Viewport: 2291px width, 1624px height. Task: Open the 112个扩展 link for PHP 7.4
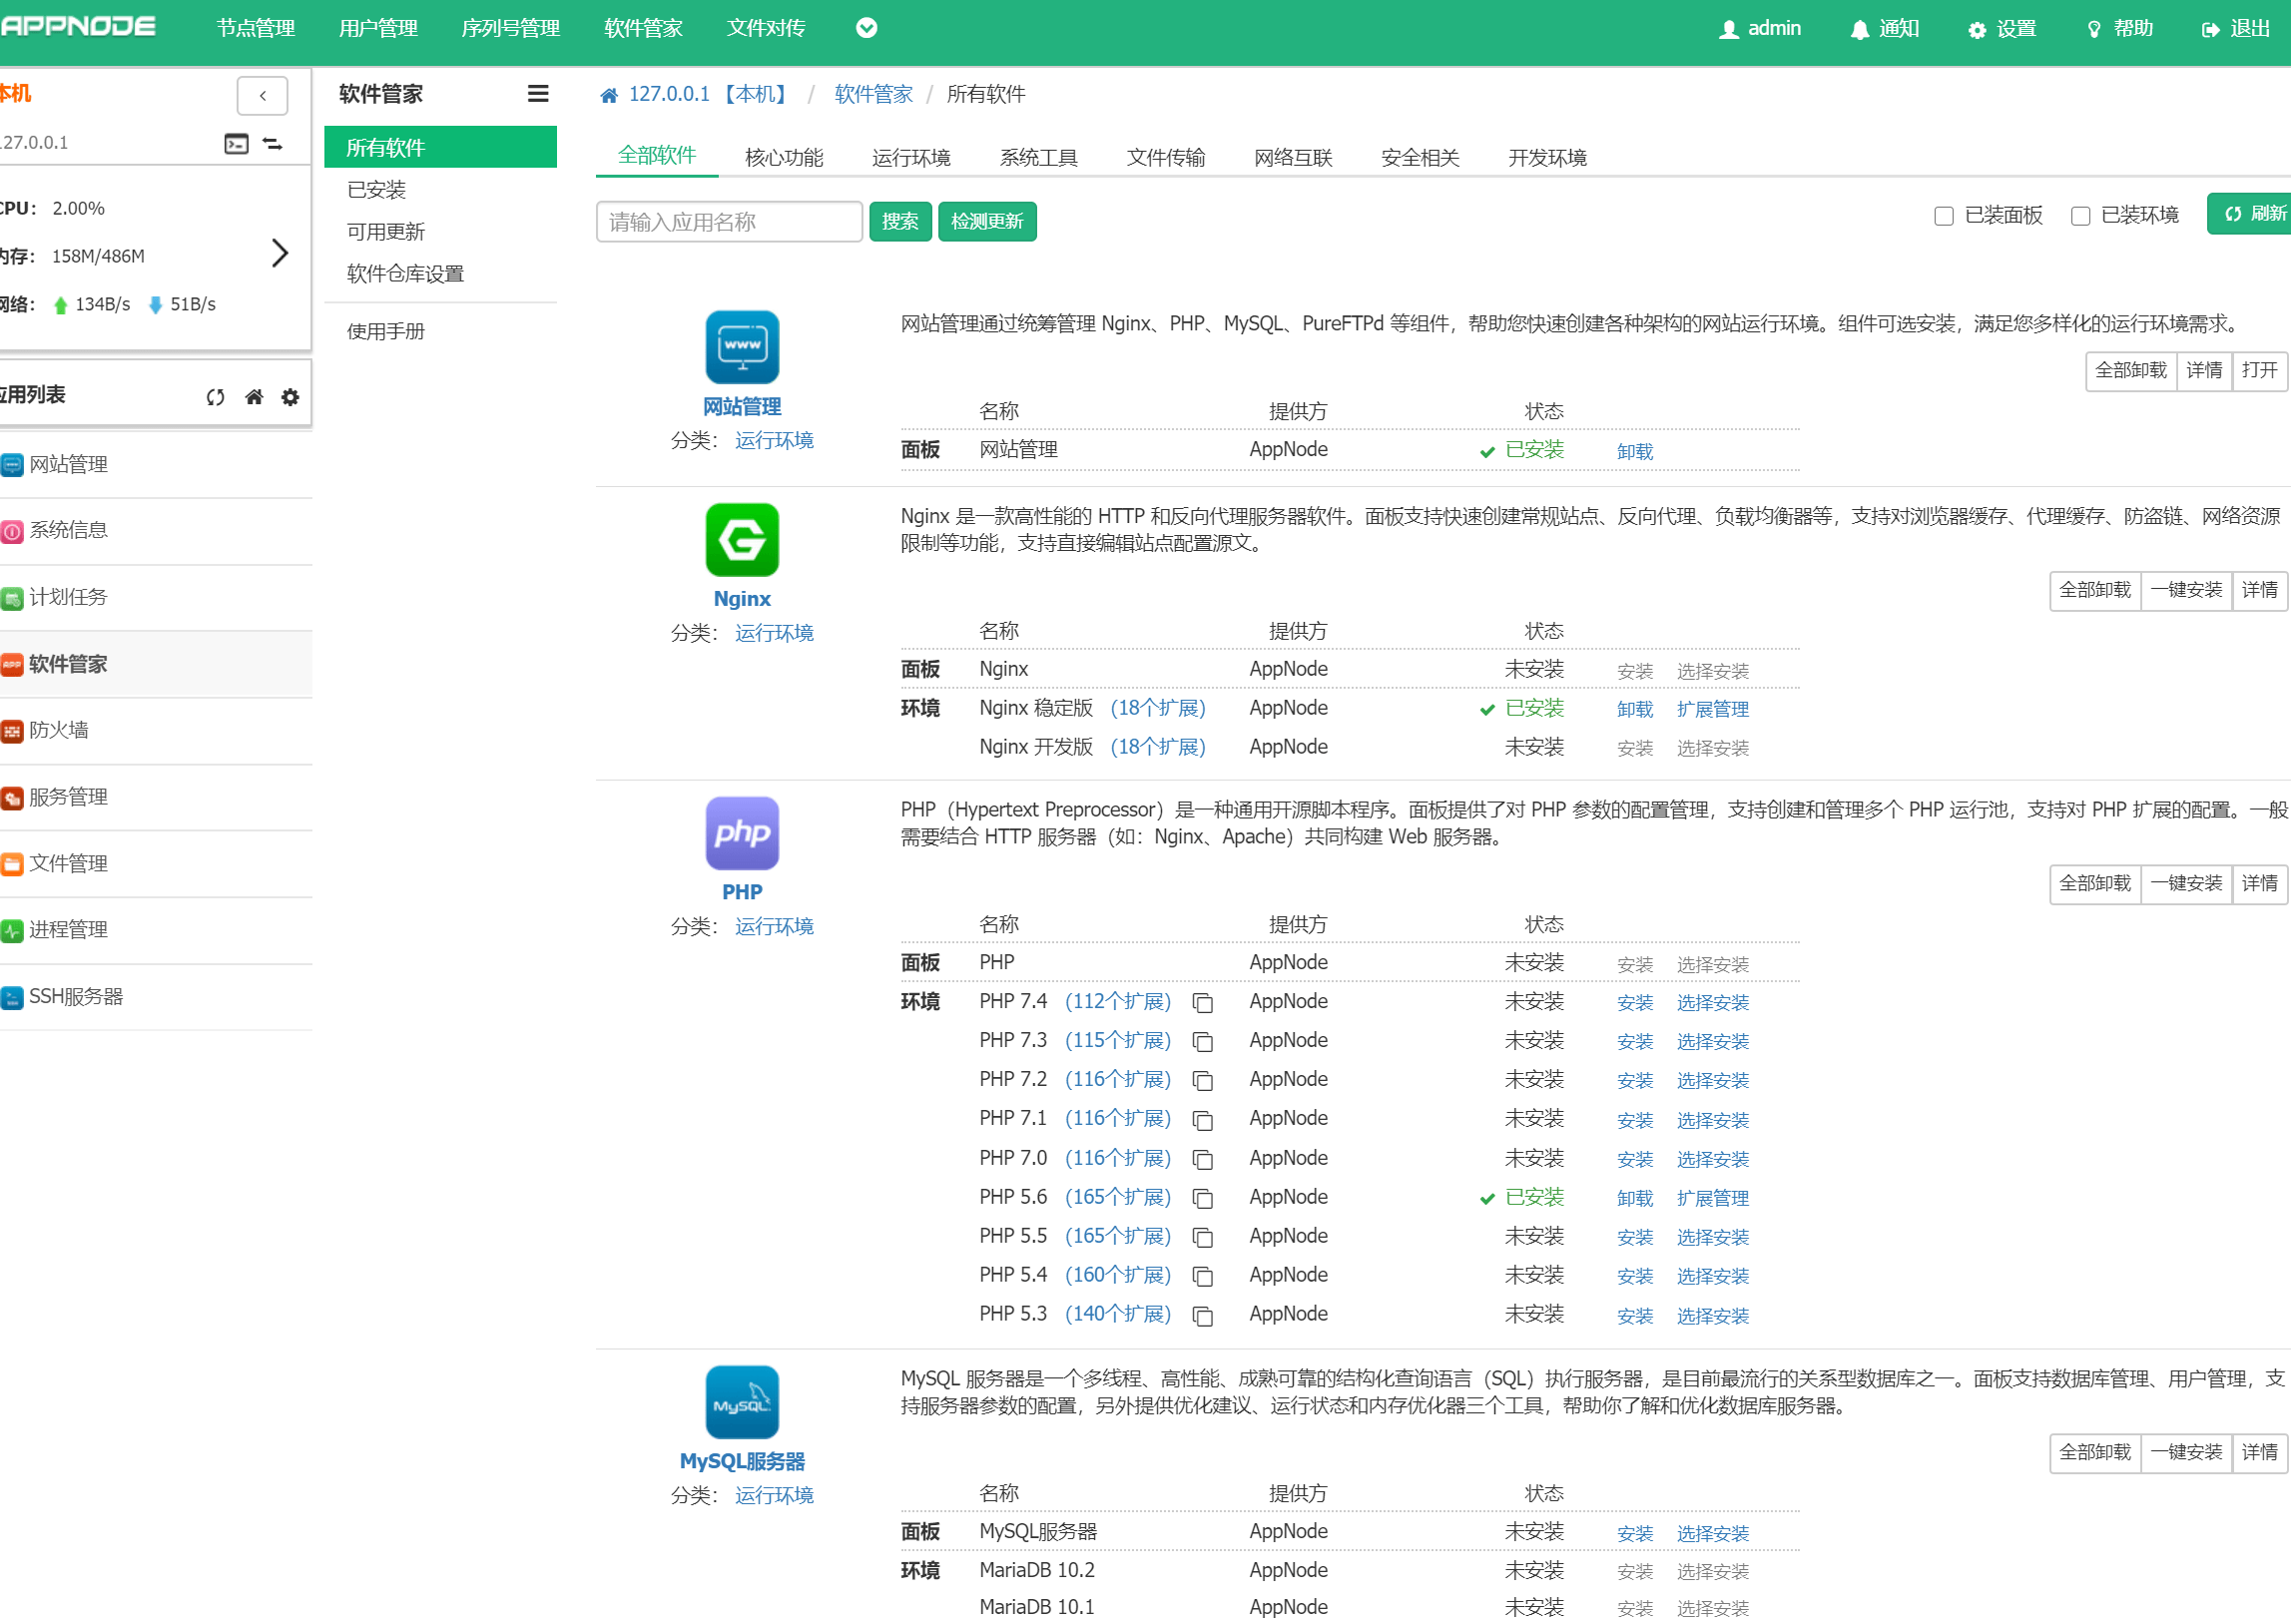(x=1118, y=1002)
